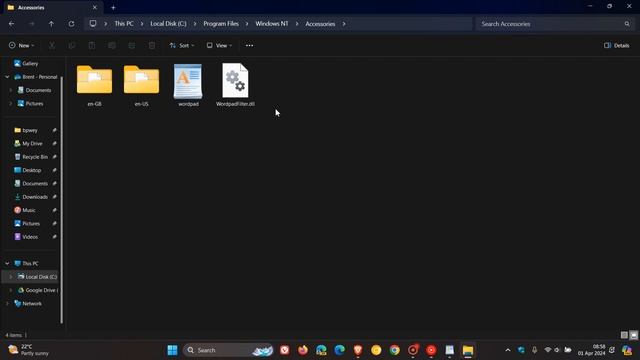Navigate to This PC breadcrumb
This screenshot has width=640, height=360.
(x=124, y=24)
